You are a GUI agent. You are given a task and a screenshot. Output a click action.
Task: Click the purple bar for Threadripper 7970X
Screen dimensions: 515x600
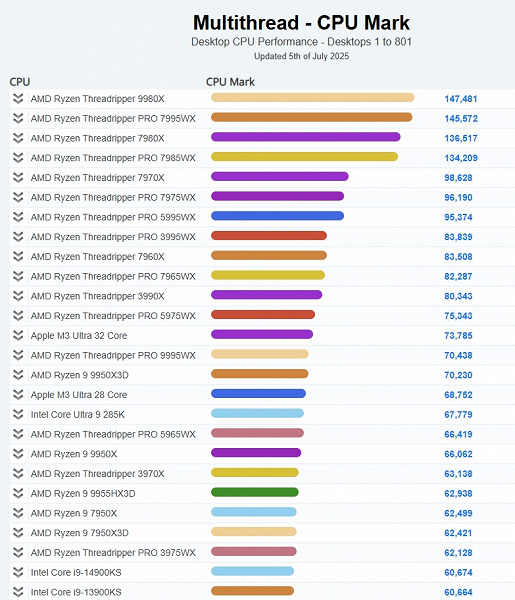tap(280, 176)
